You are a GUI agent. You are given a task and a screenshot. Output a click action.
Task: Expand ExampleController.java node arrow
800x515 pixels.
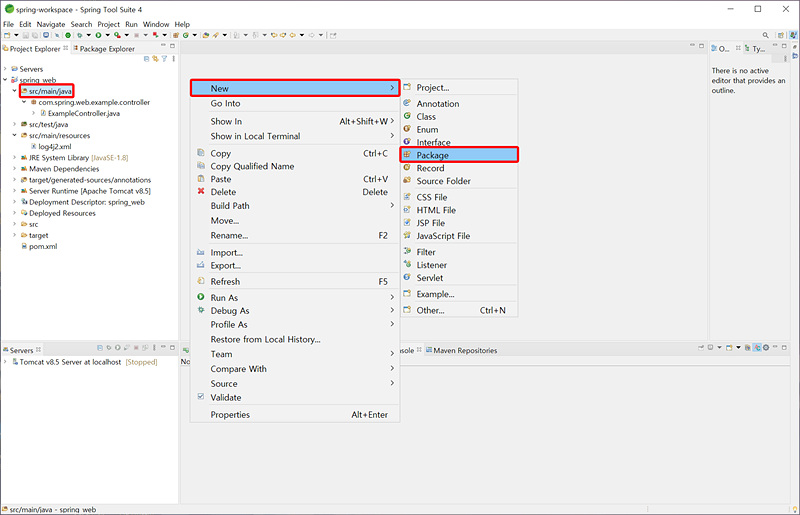34,113
